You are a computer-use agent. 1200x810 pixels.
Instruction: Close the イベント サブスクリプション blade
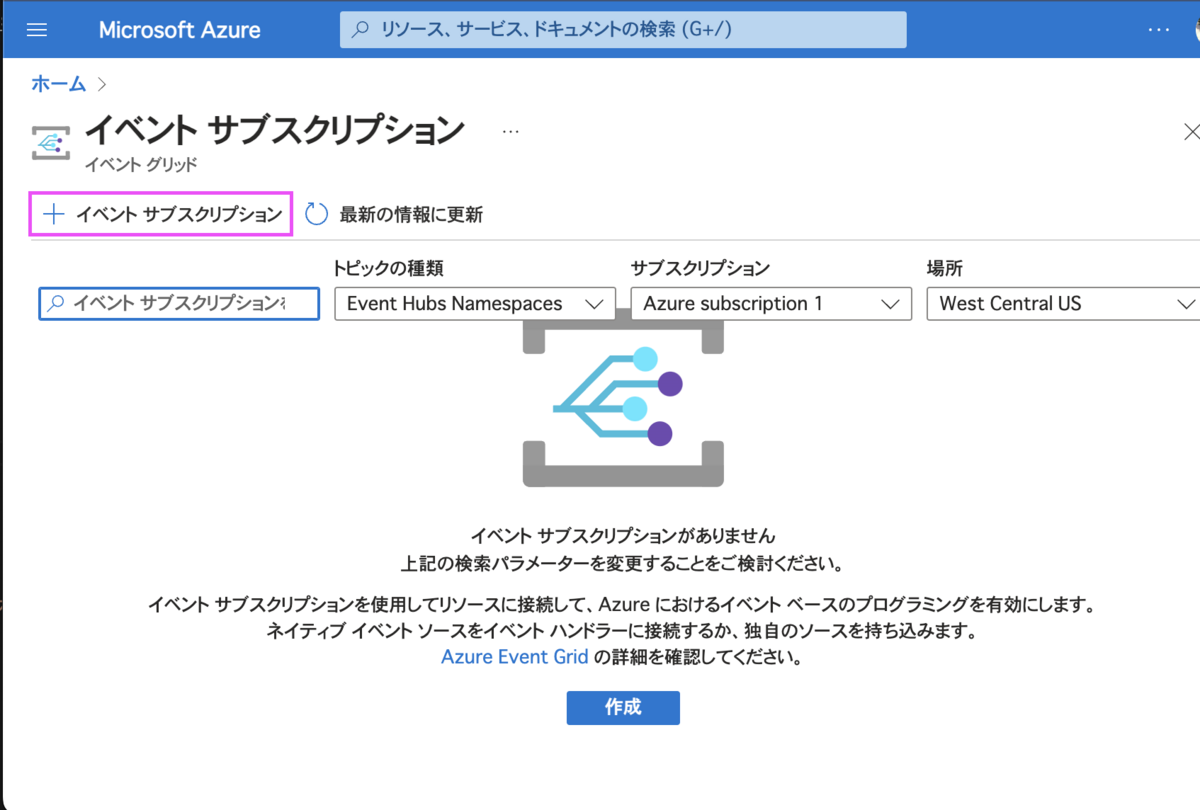(1191, 131)
